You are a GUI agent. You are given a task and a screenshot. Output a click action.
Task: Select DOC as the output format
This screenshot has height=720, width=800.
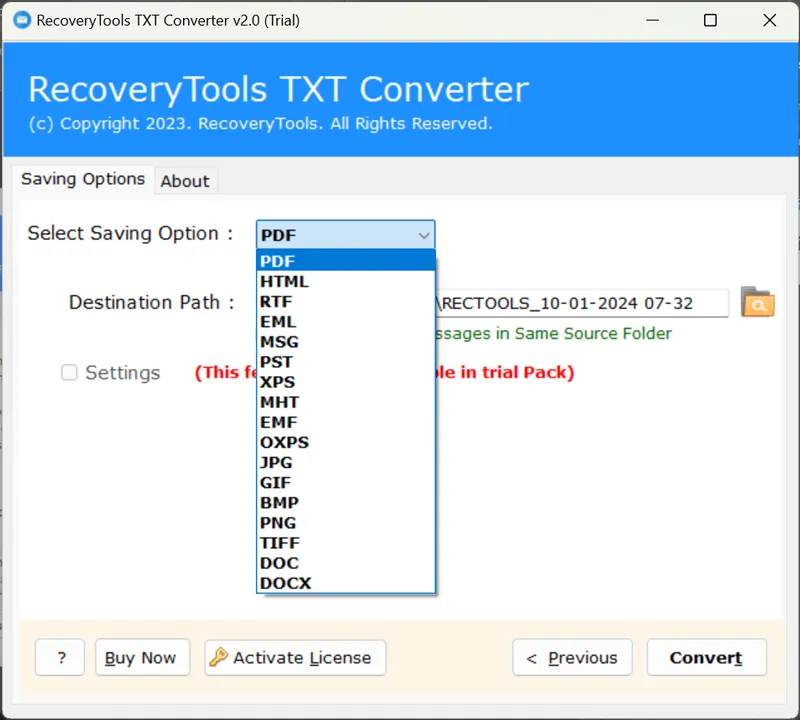tap(345, 563)
